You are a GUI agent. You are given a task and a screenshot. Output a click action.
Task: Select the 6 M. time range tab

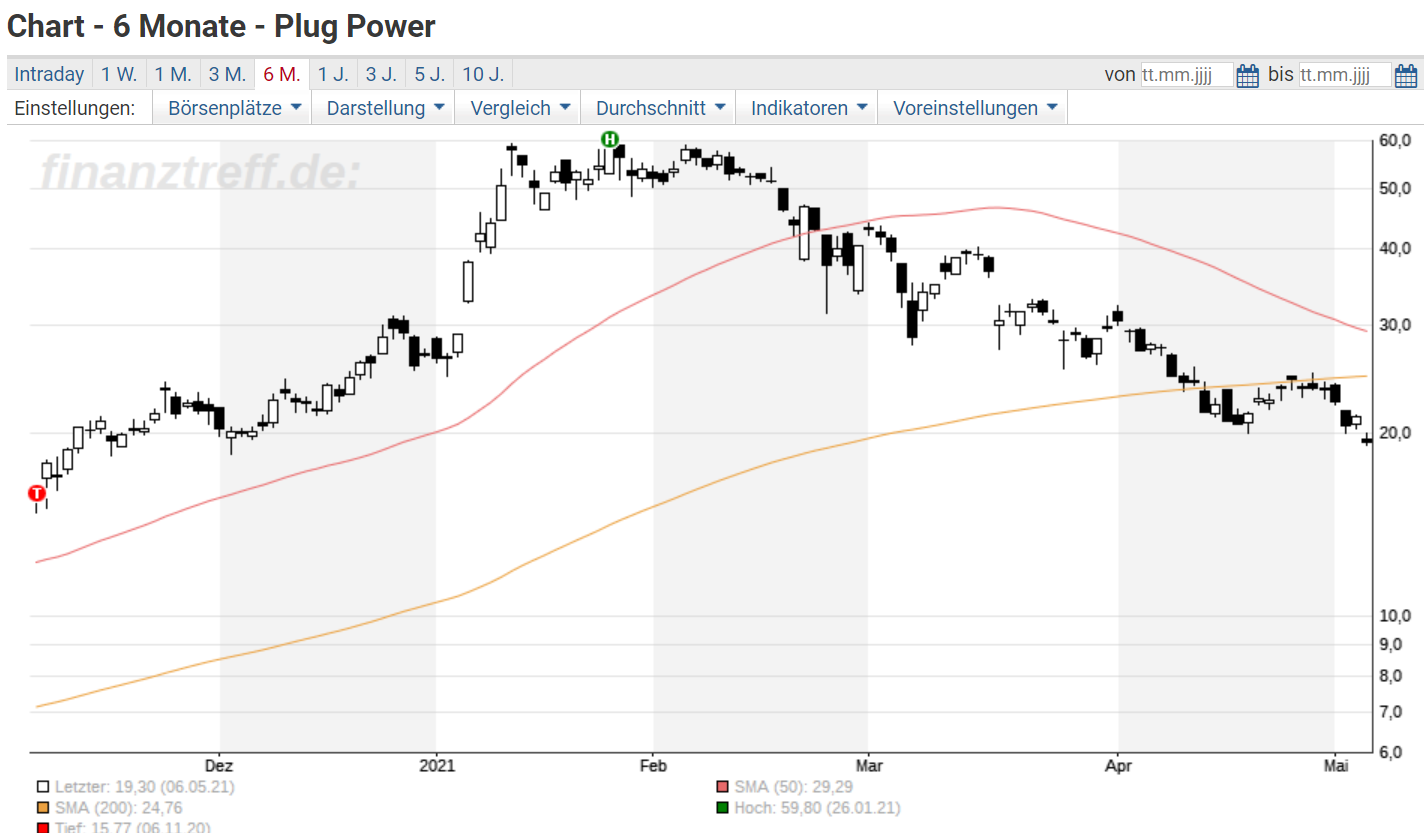(x=282, y=74)
